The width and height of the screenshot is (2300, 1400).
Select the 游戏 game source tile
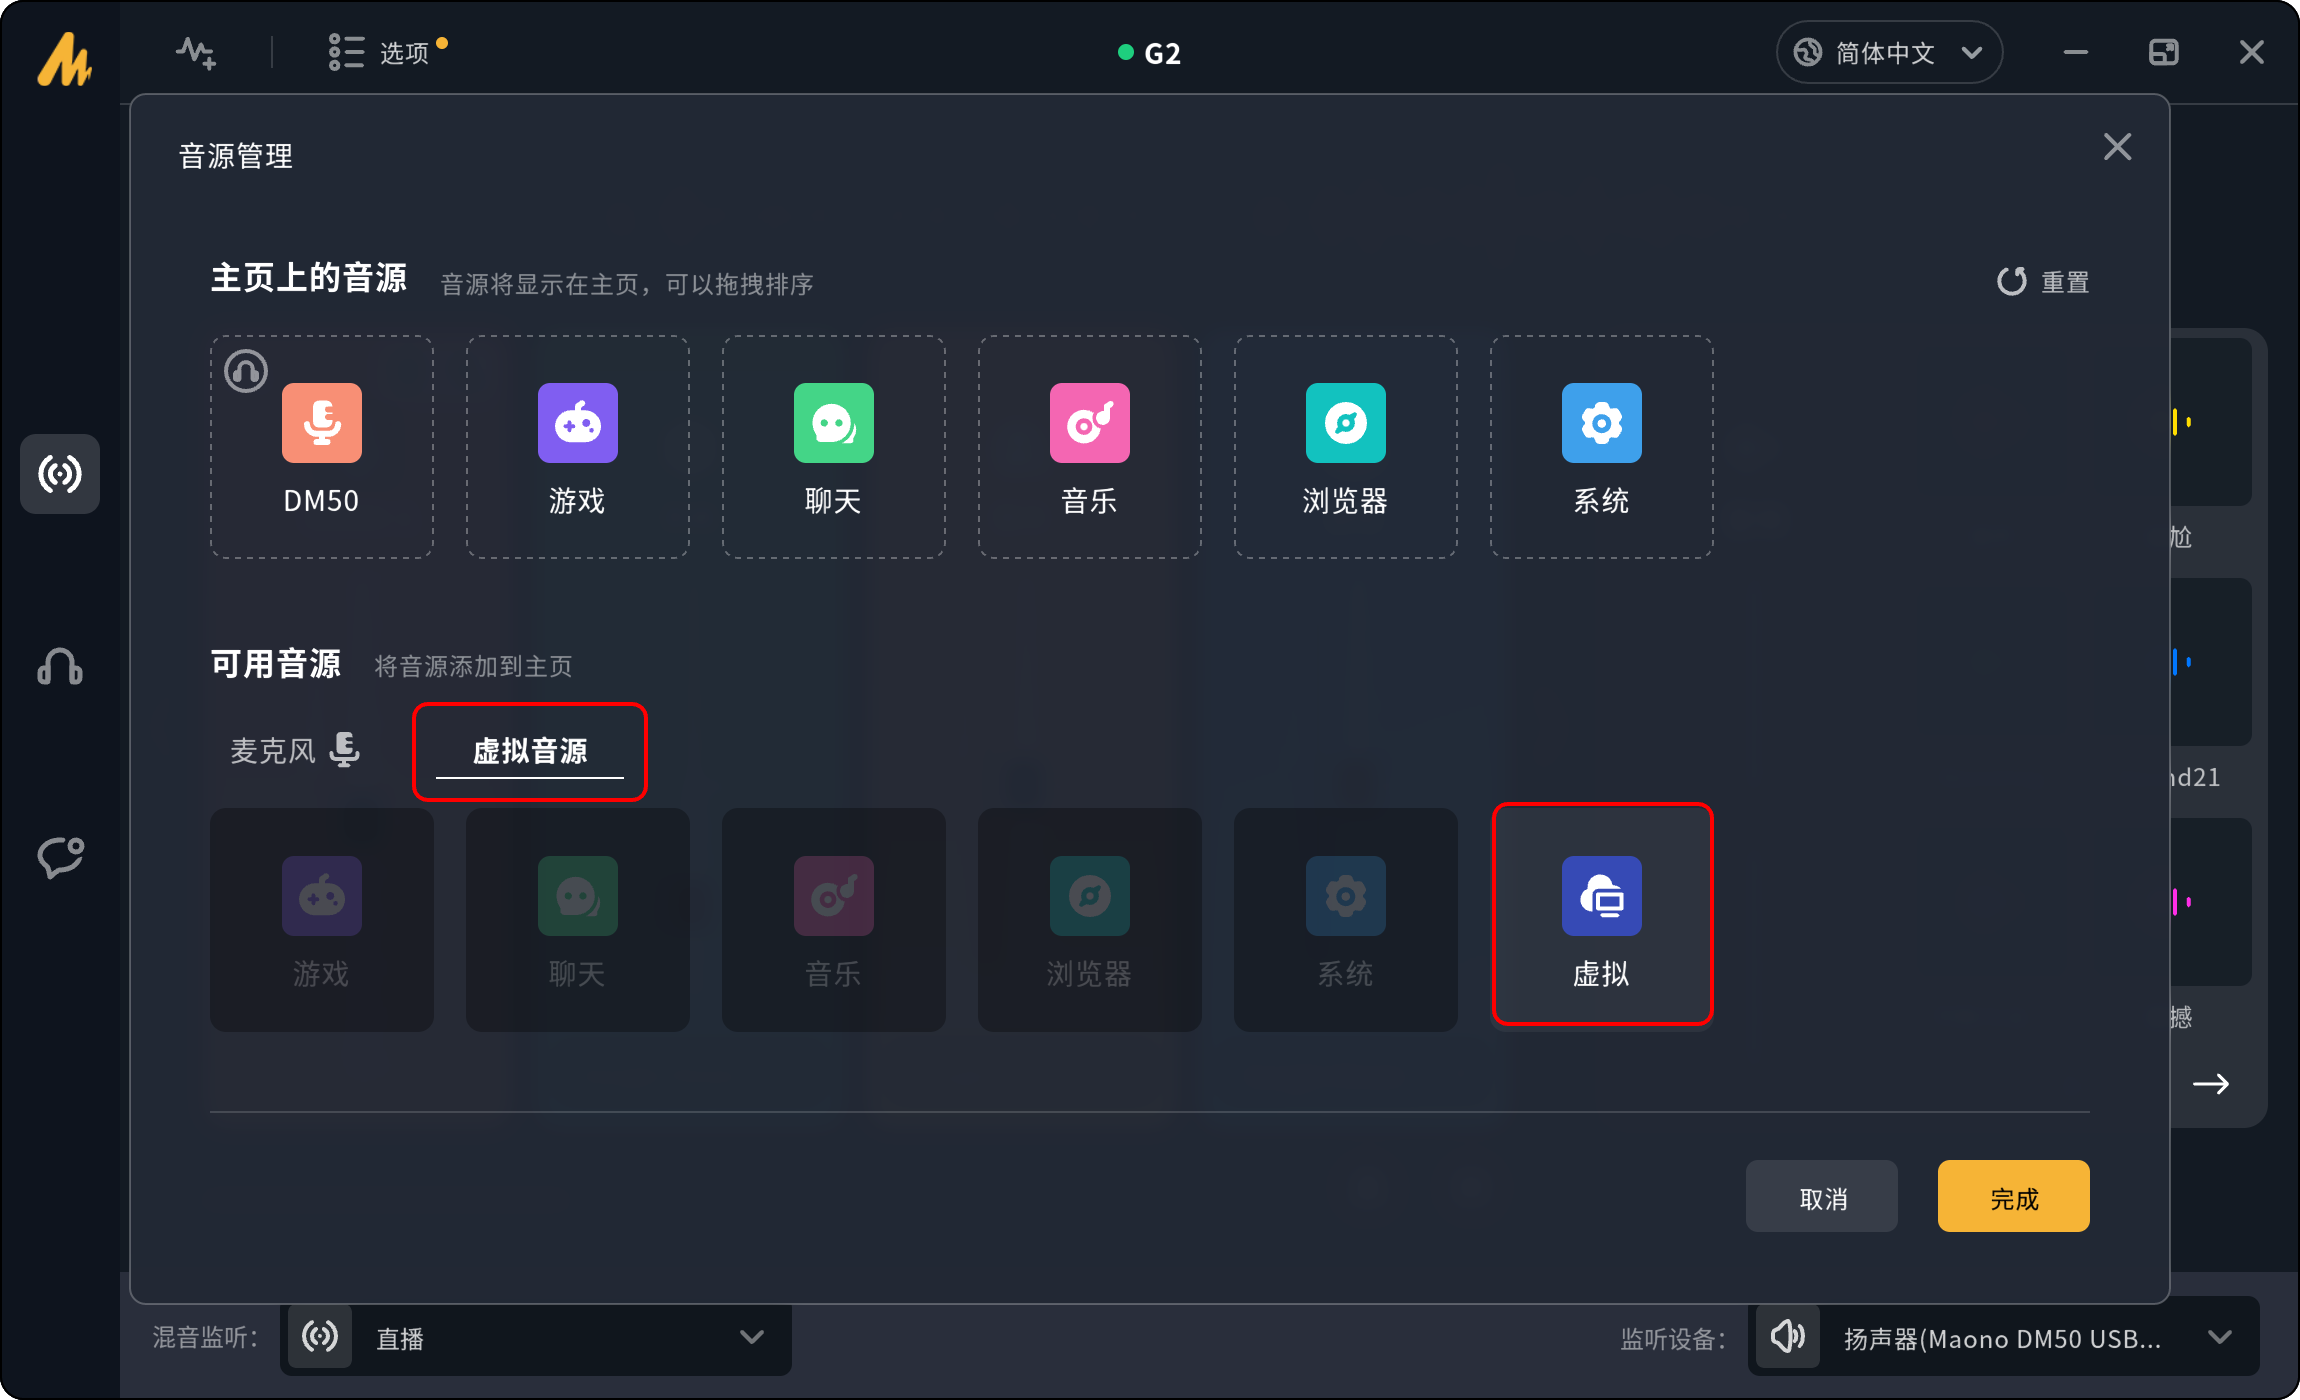pos(577,446)
